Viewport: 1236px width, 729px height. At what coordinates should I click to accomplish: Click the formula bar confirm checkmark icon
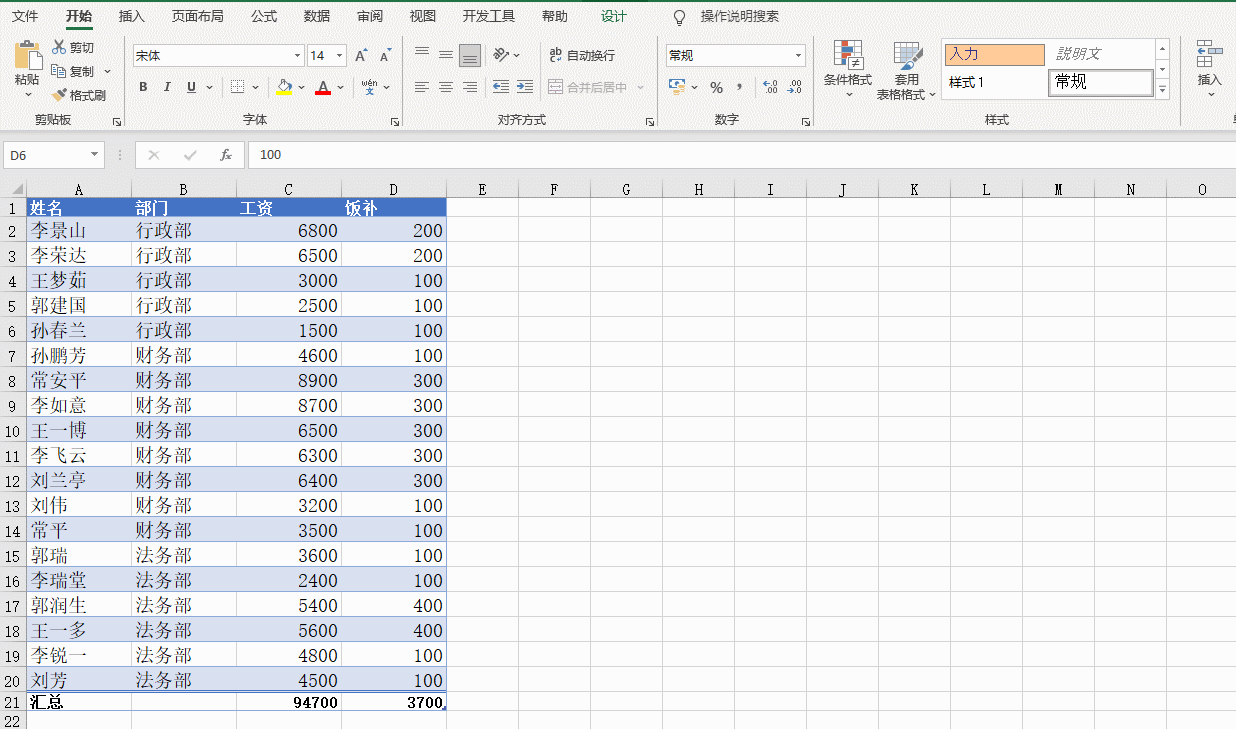coord(190,155)
